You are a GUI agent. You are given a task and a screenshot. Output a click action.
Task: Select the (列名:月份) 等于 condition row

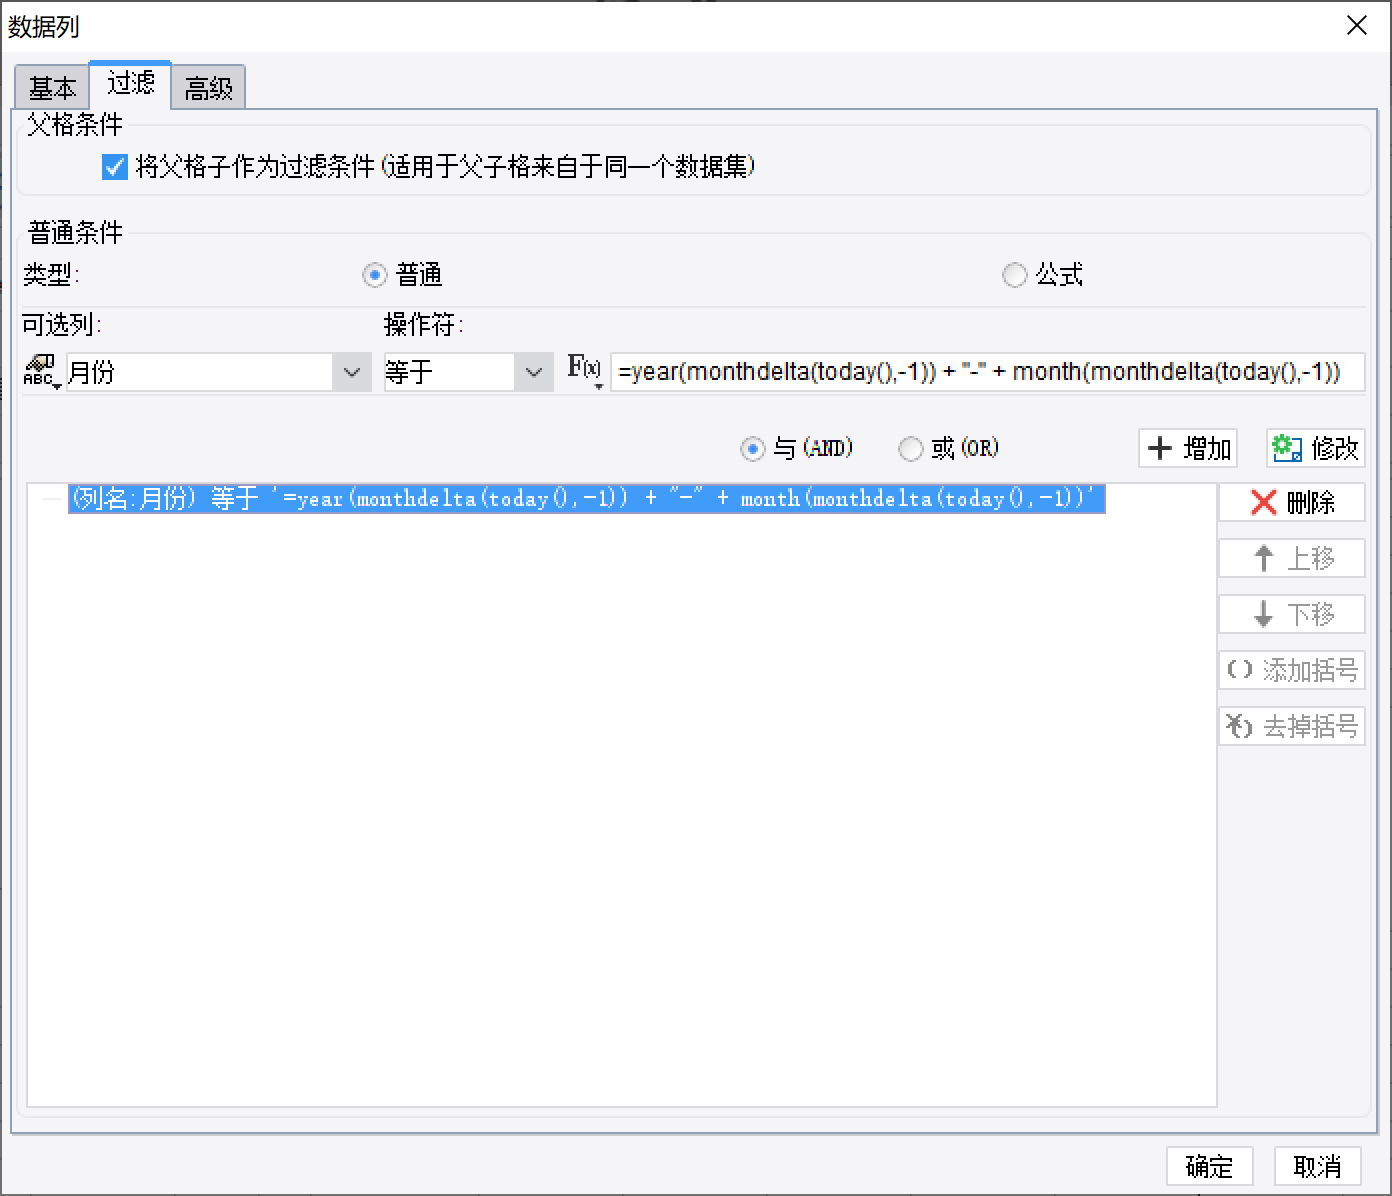coord(586,498)
